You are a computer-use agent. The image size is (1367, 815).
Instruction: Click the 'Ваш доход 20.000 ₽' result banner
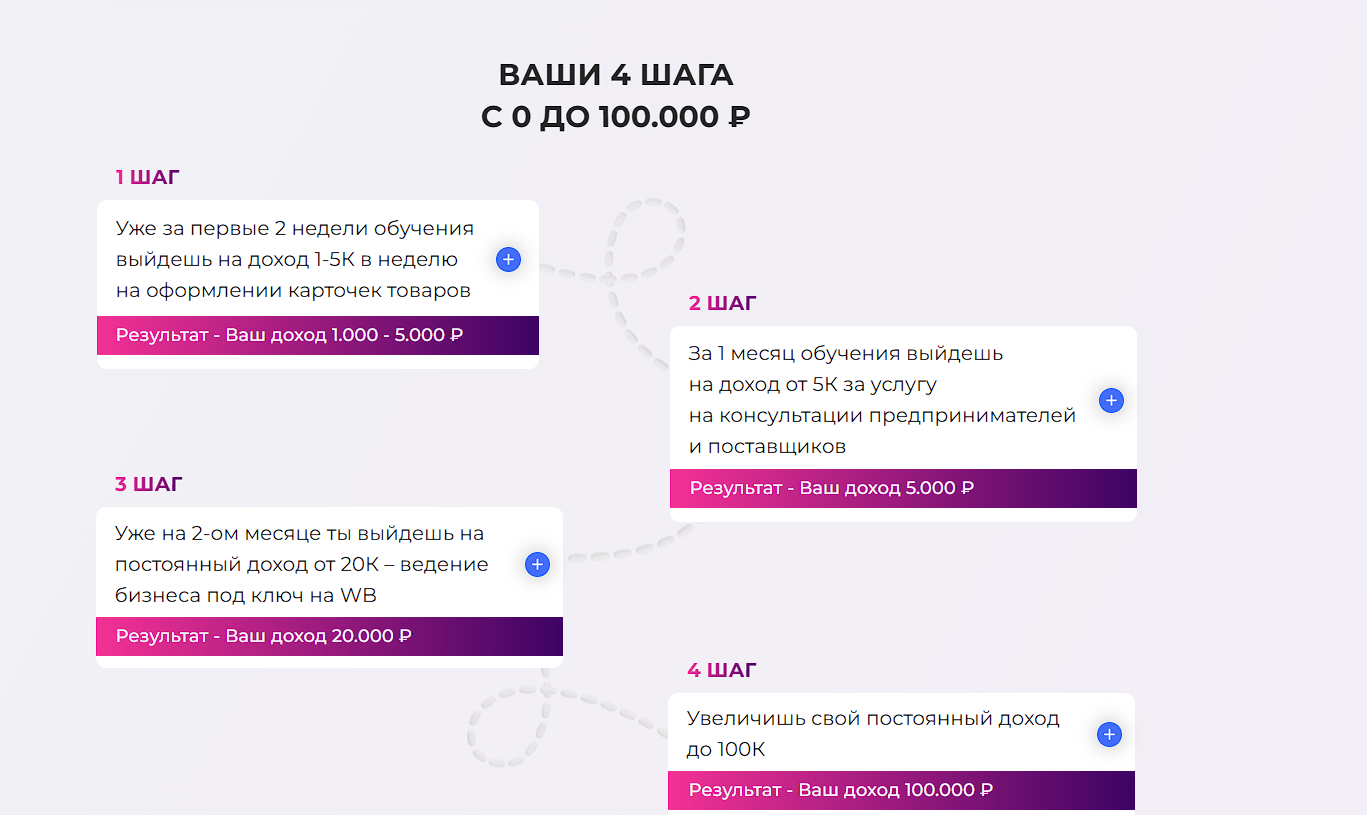tap(328, 636)
